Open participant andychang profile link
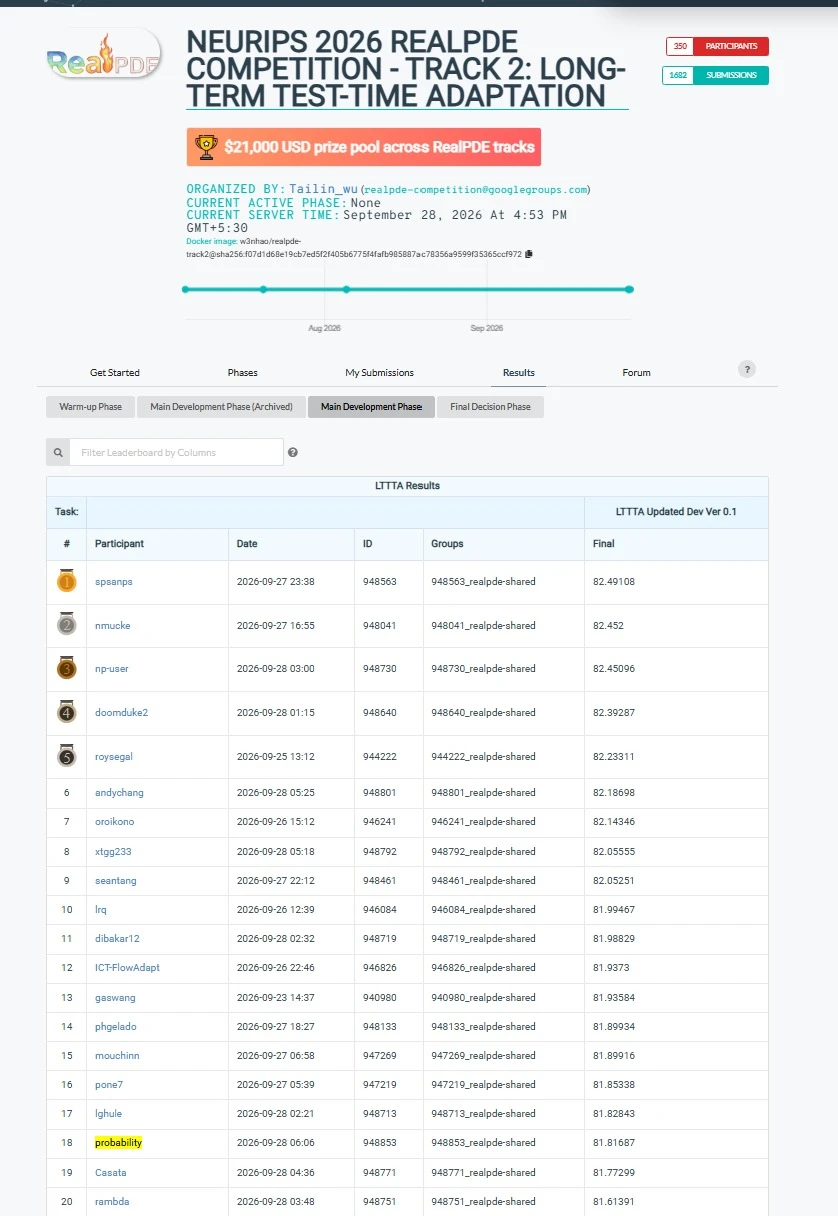 coord(119,793)
